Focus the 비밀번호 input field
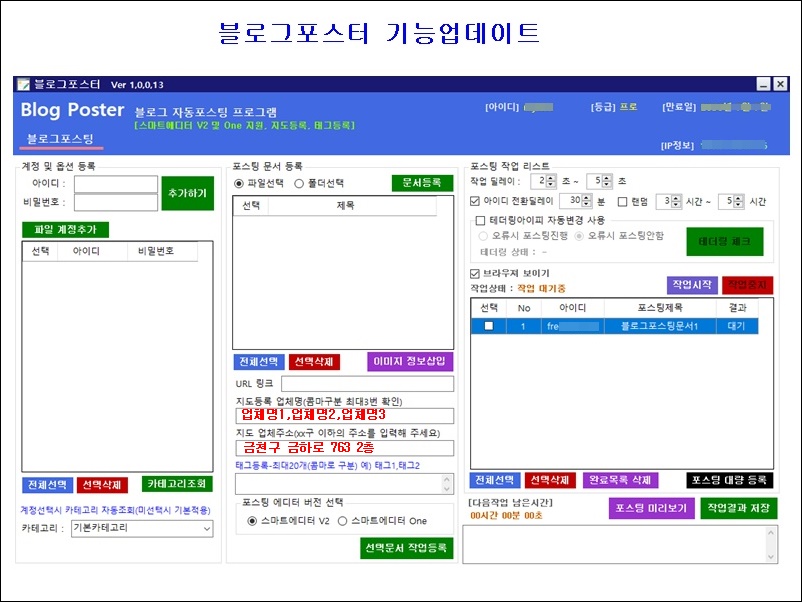The height and width of the screenshot is (602, 802). coord(116,203)
